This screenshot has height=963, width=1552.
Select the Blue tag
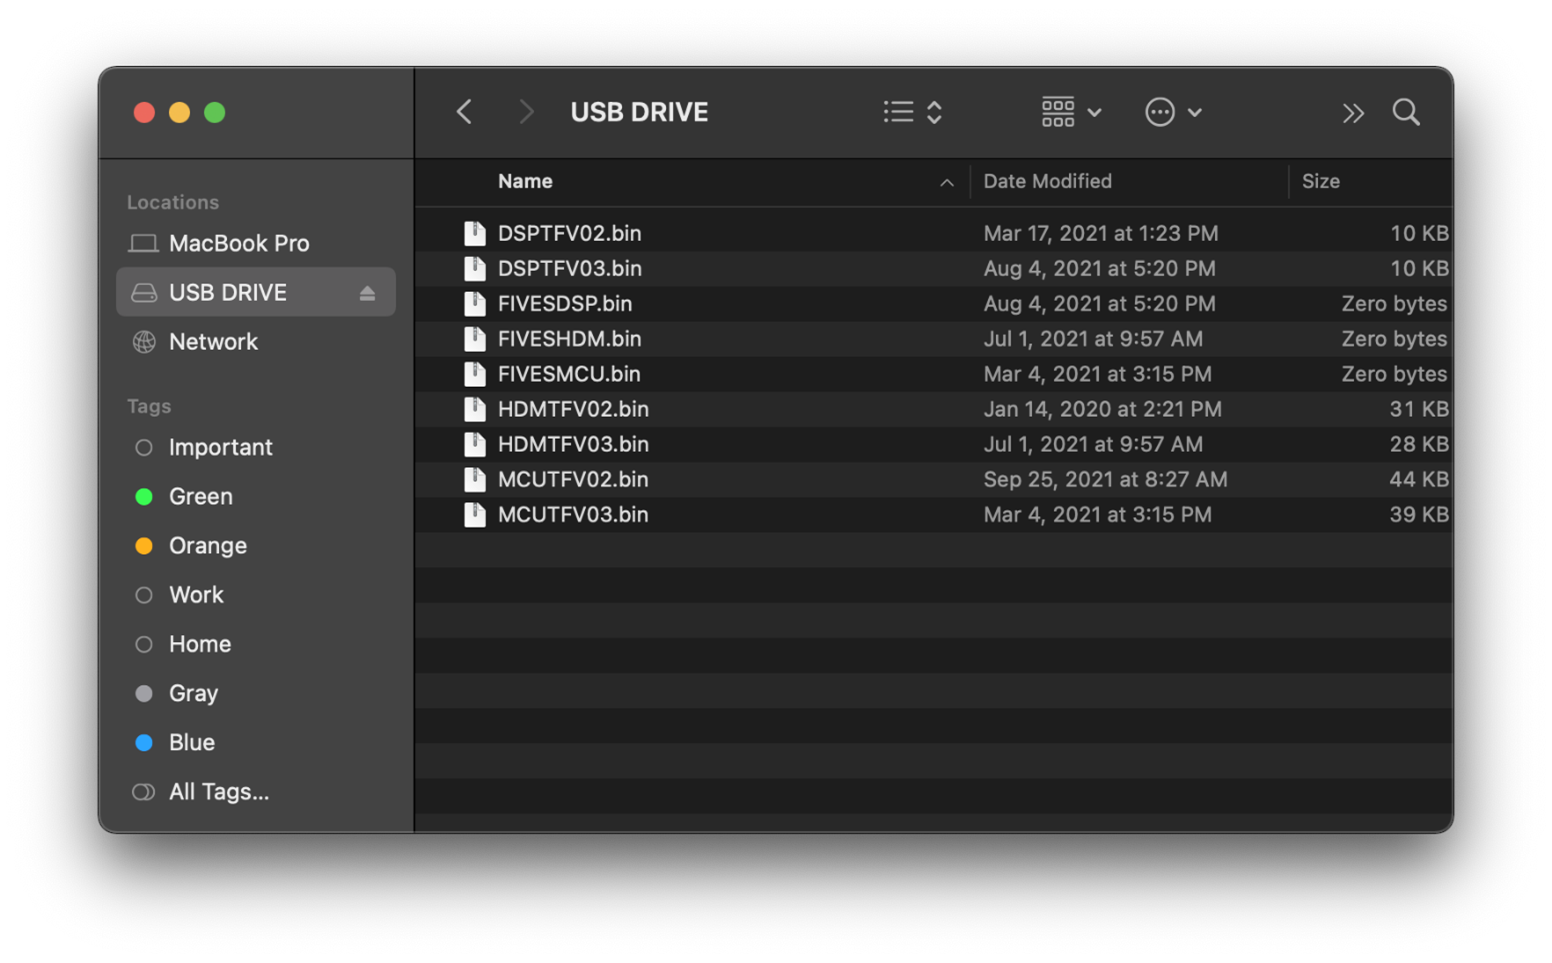[256, 742]
